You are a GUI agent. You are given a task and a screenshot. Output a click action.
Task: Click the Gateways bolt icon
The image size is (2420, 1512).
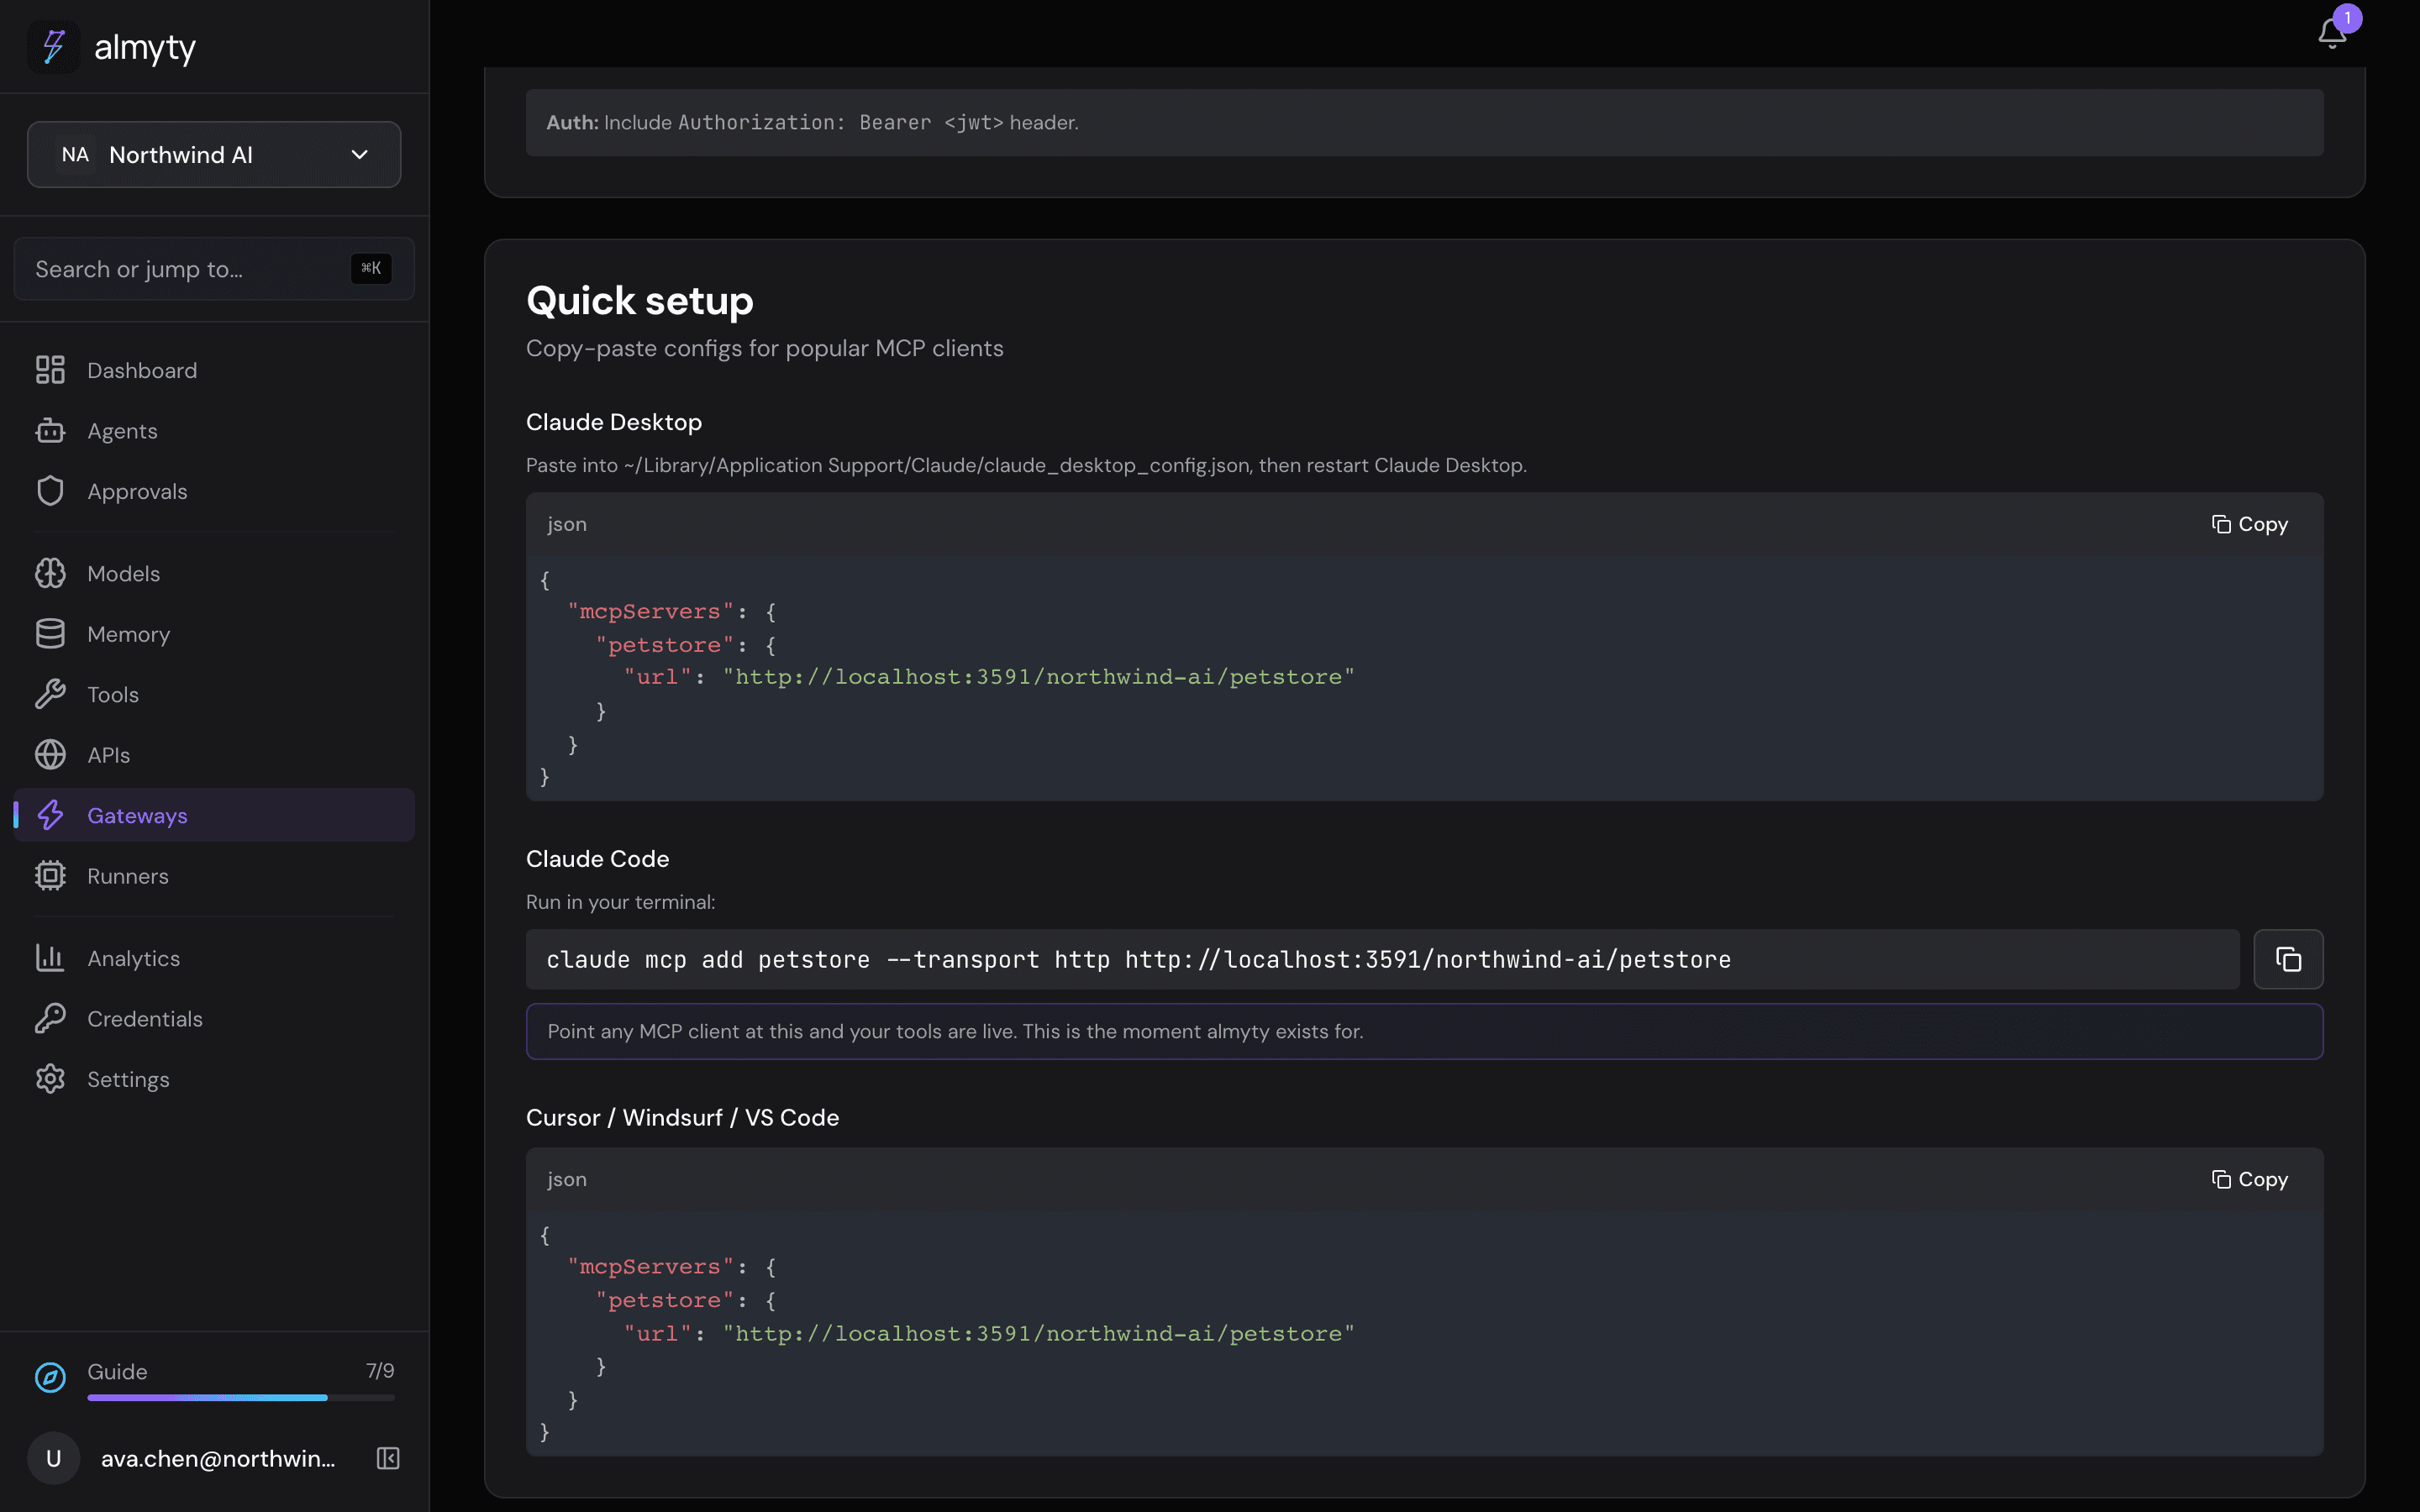point(50,815)
